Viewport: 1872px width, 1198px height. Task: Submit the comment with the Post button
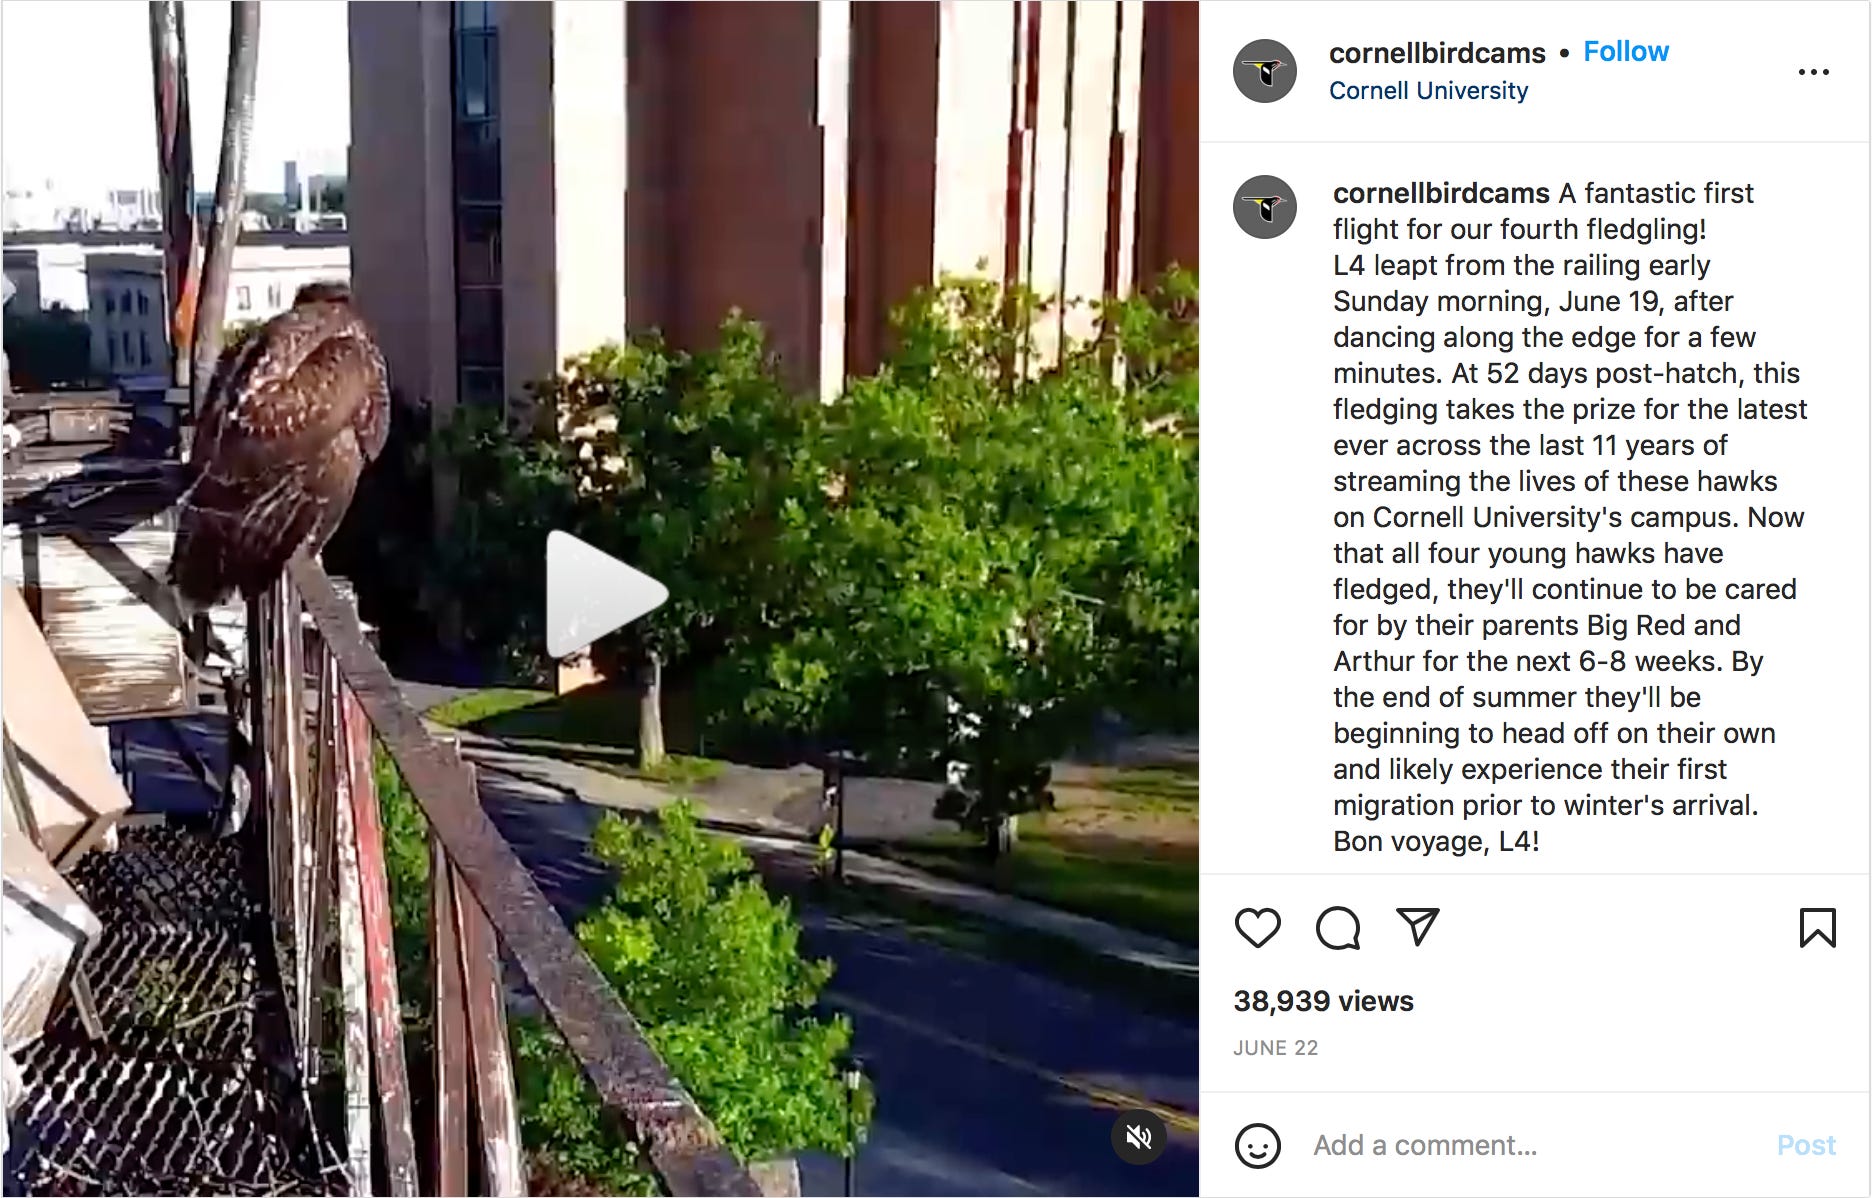1805,1145
